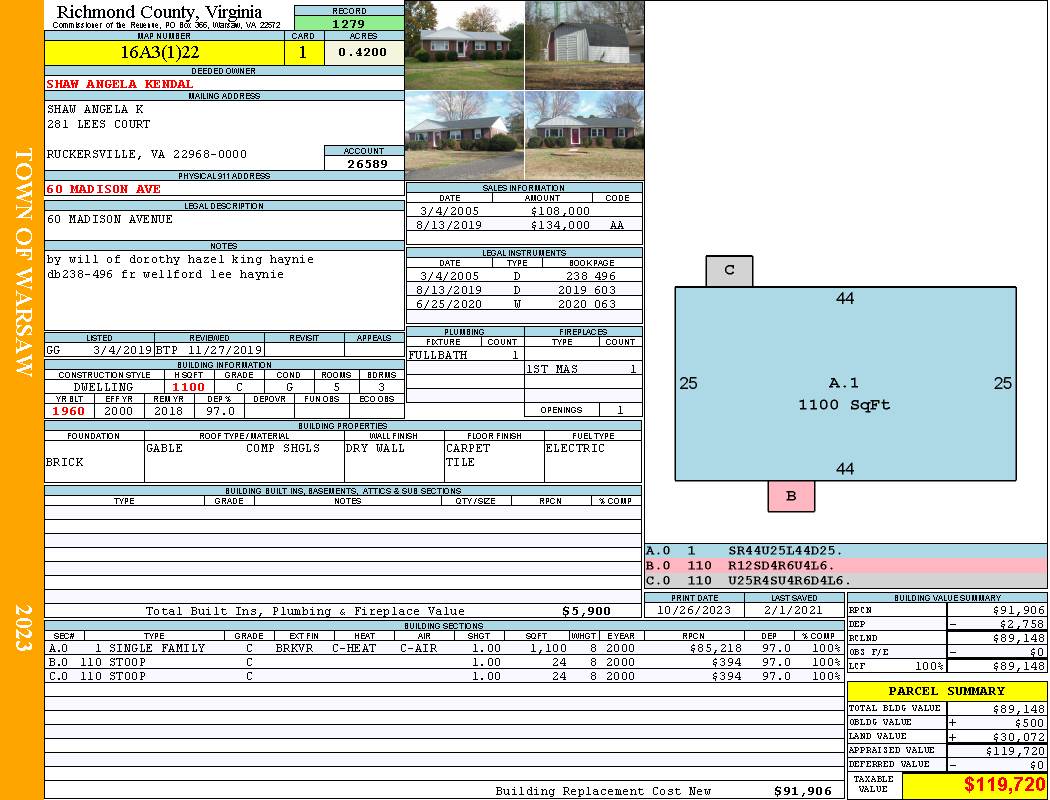Select A.0 SINGLE FAMILY section row
Screen dimensions: 1050x800
[444, 648]
